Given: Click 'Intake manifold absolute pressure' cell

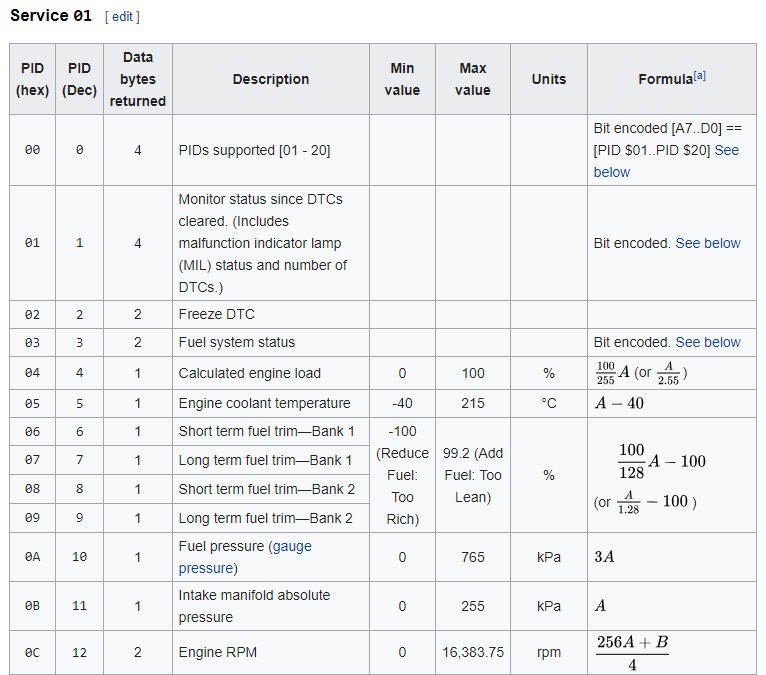Looking at the screenshot, I should (x=254, y=606).
